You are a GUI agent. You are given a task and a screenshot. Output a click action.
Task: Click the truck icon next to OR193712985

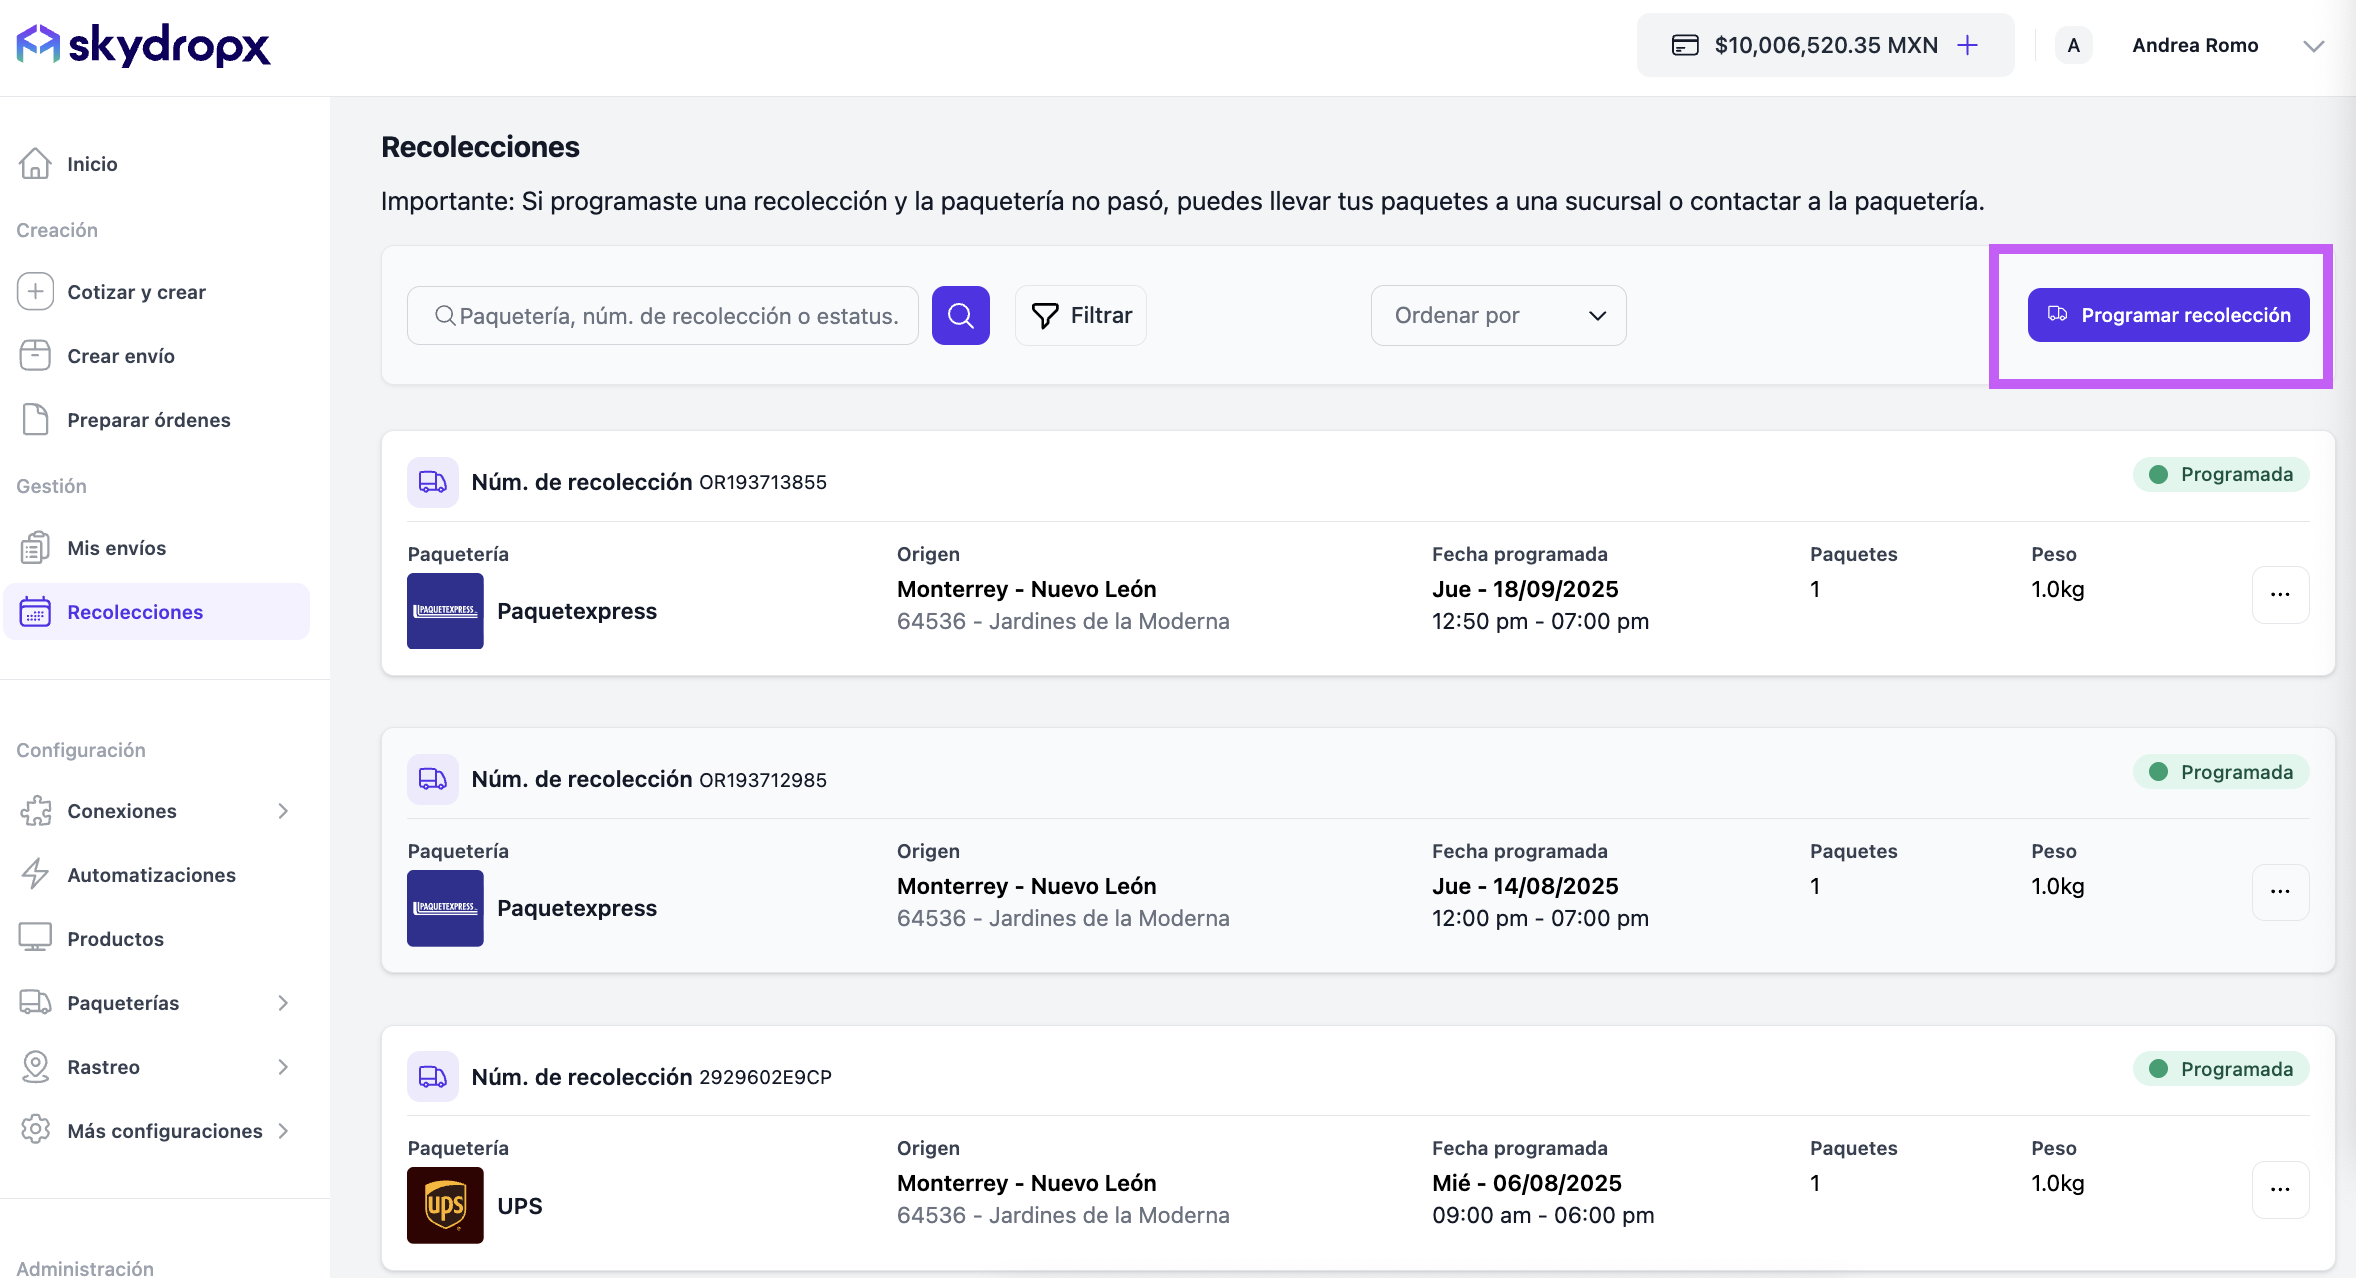tap(432, 779)
